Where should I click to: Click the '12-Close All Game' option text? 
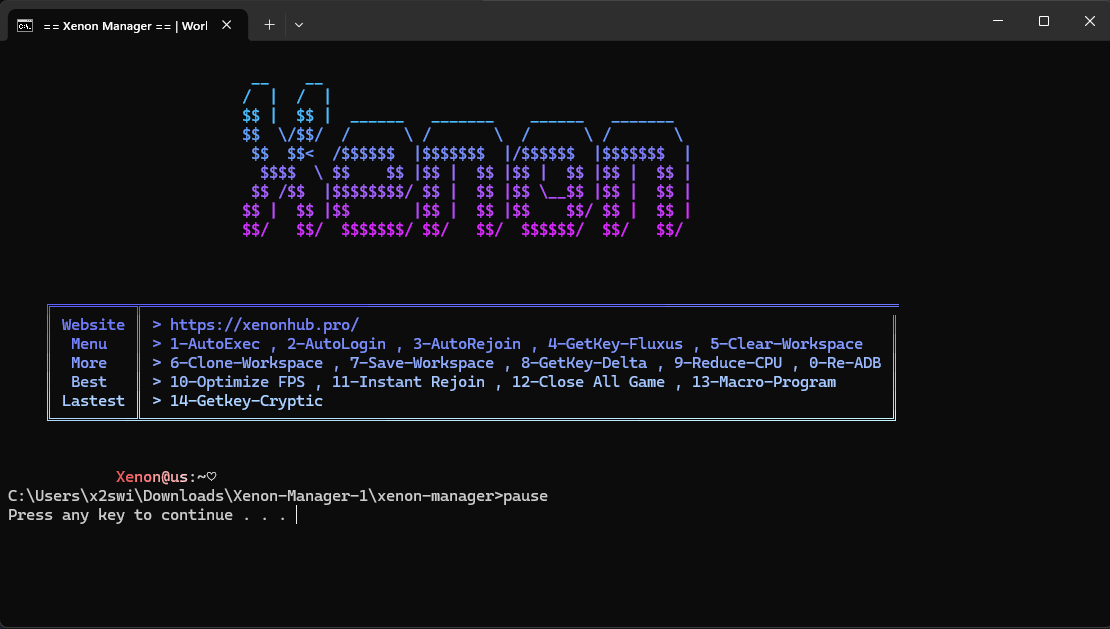588,382
